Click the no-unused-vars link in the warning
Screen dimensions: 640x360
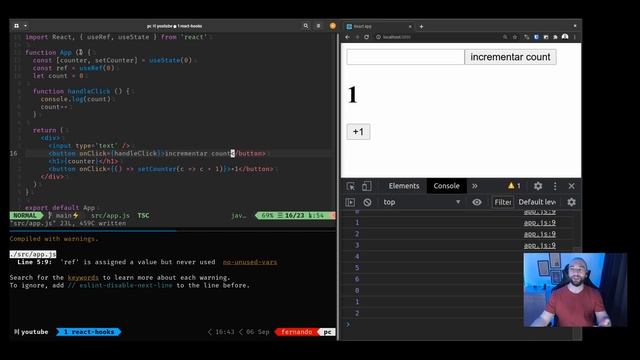[250, 262]
